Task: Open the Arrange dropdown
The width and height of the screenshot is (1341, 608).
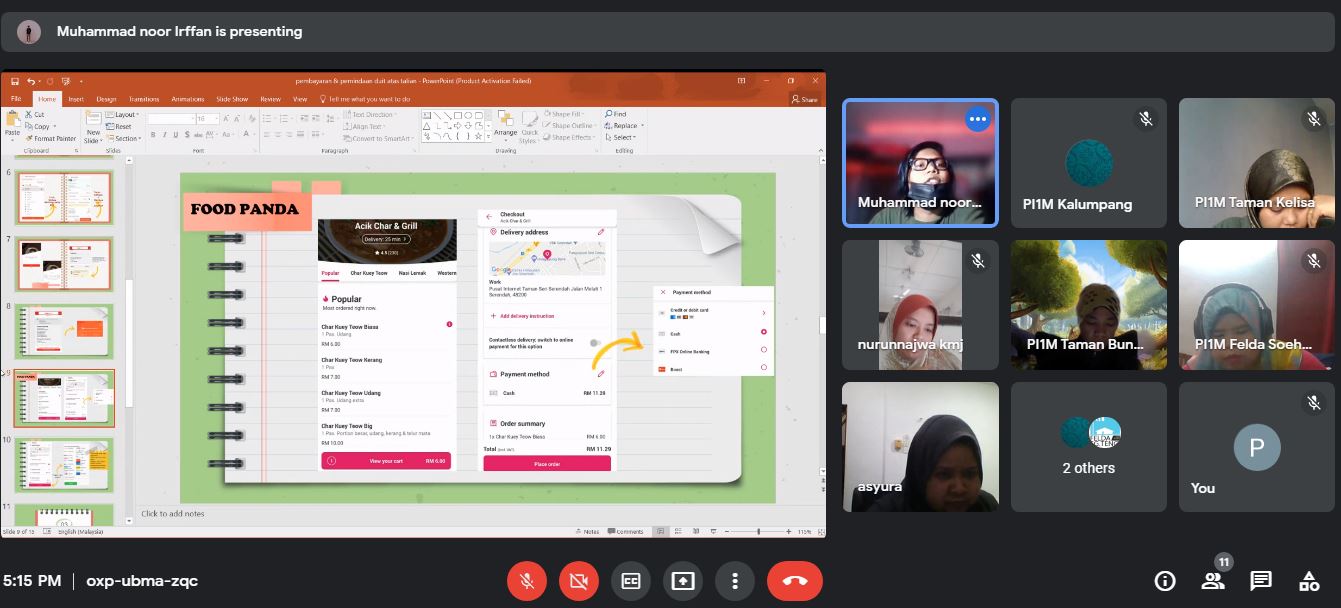Action: (x=506, y=125)
